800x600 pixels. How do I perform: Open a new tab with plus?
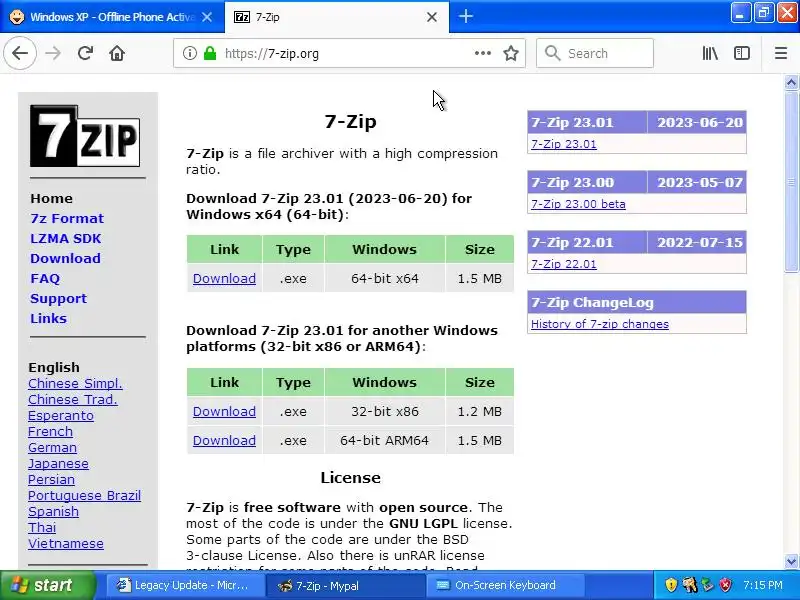click(x=466, y=17)
